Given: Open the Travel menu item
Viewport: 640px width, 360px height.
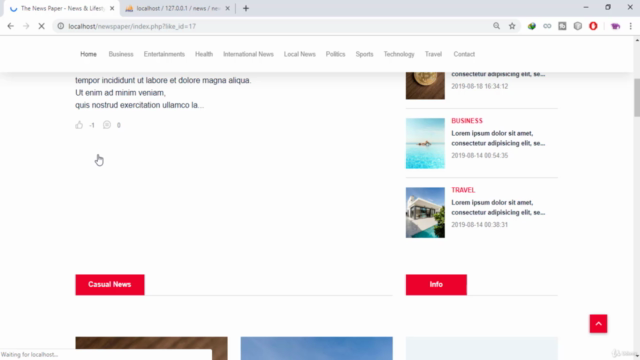Looking at the screenshot, I should [x=433, y=54].
